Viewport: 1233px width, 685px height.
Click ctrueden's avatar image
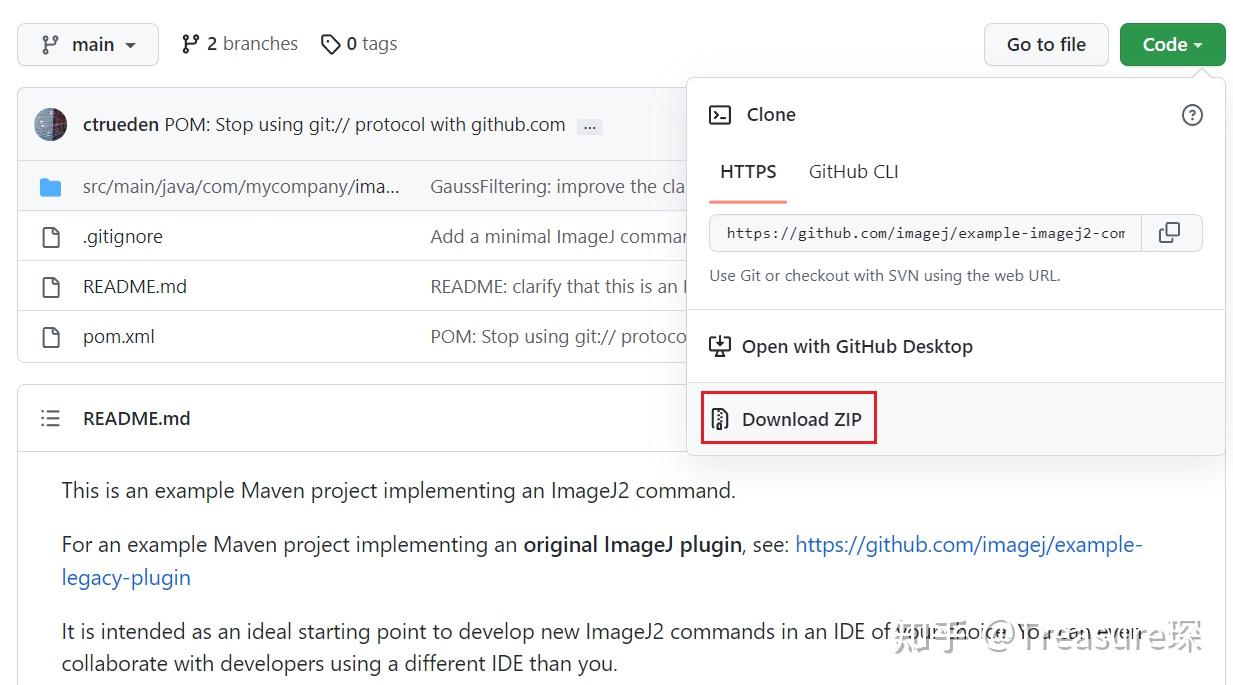50,125
